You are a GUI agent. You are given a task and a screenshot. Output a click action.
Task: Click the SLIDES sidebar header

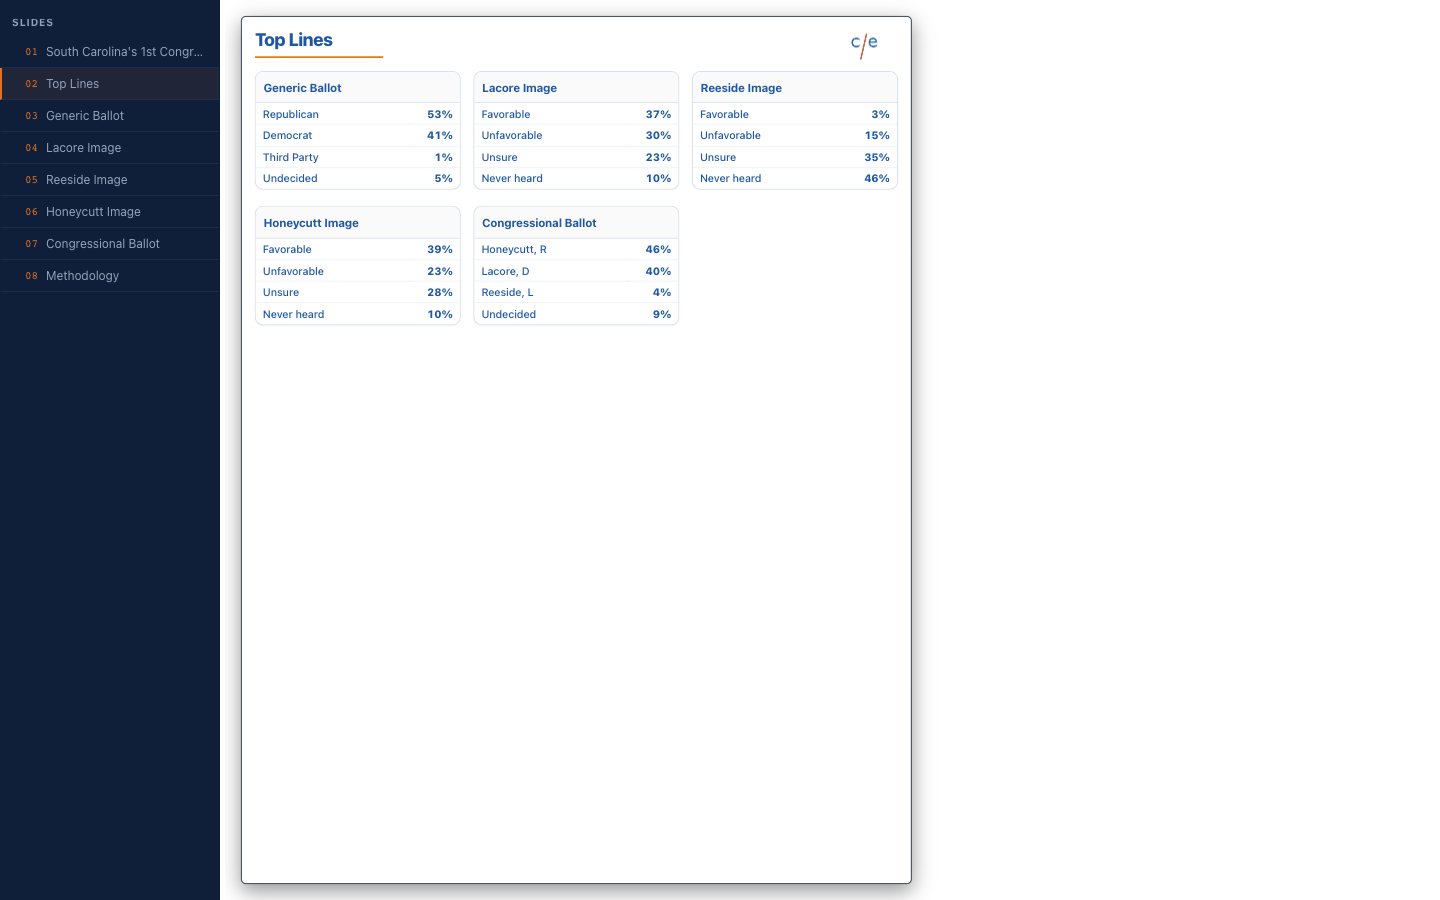(x=33, y=22)
